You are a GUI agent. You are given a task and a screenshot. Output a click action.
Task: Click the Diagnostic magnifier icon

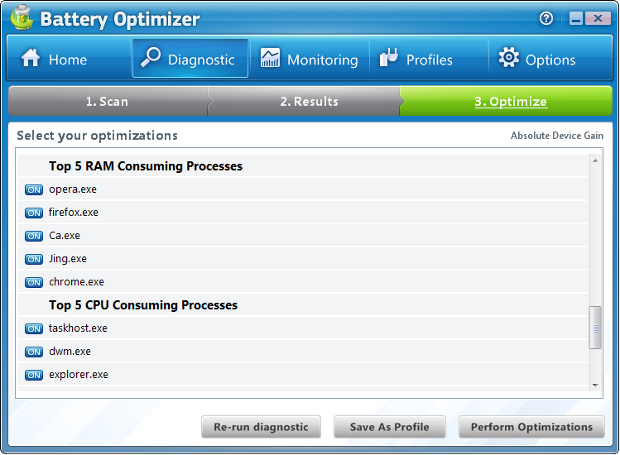(151, 57)
